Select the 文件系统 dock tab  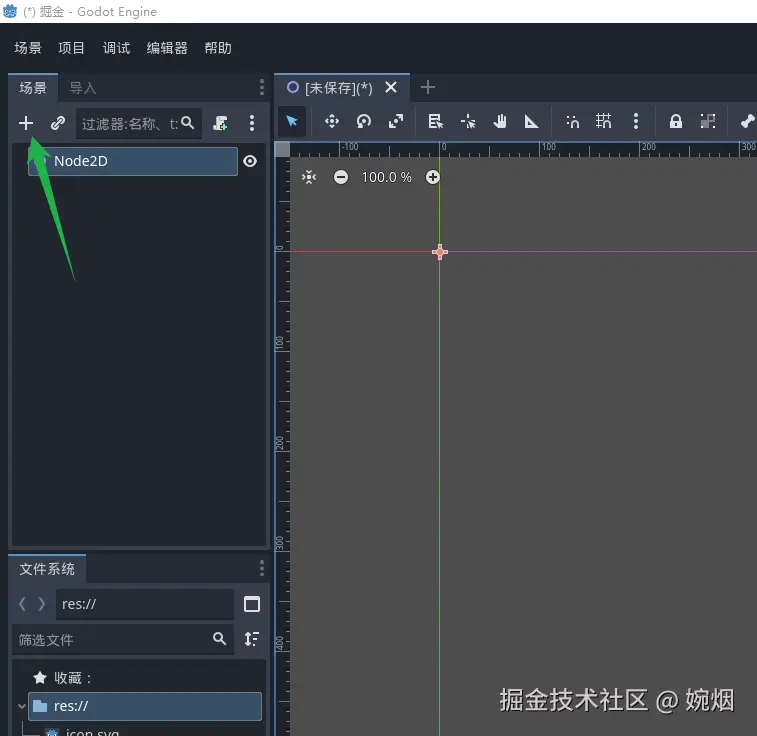(47, 569)
